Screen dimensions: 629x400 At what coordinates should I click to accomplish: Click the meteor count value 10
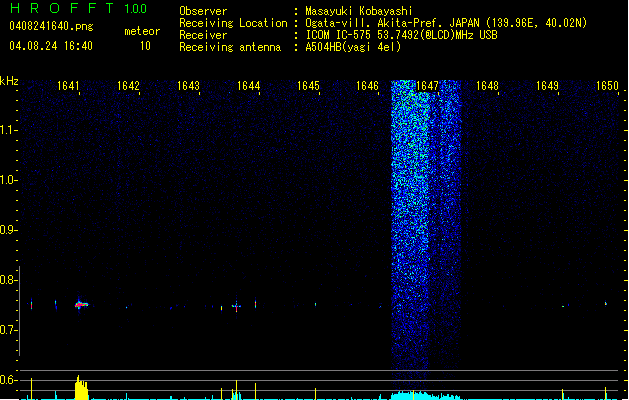[x=145, y=46]
